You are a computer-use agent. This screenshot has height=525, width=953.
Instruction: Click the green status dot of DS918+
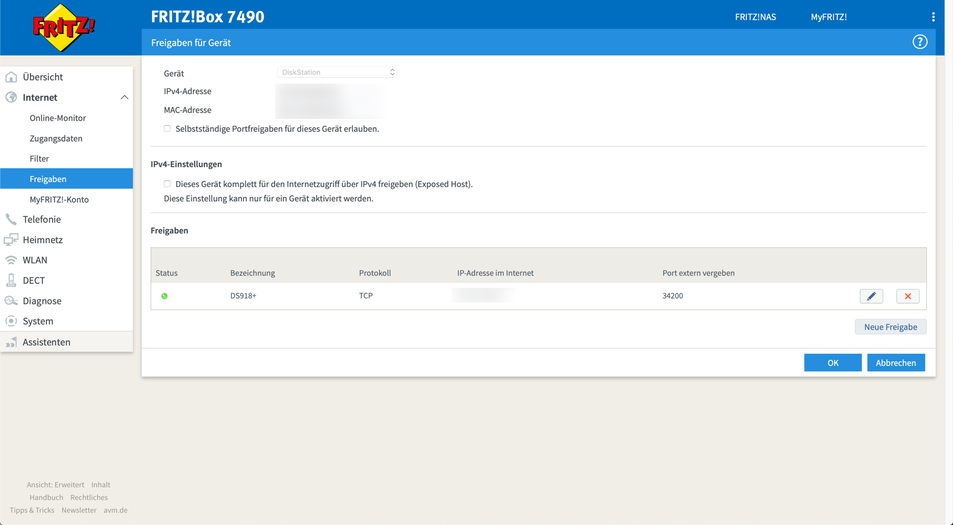164,296
